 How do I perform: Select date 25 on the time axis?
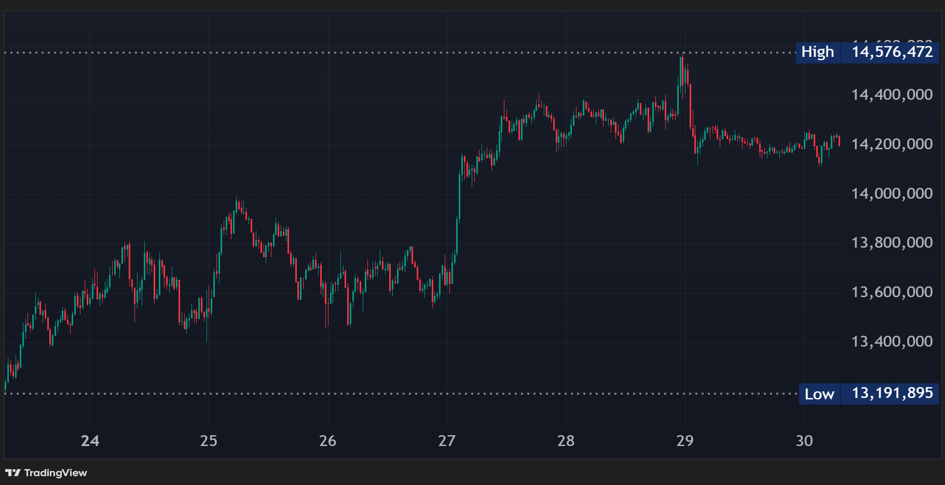click(x=208, y=441)
